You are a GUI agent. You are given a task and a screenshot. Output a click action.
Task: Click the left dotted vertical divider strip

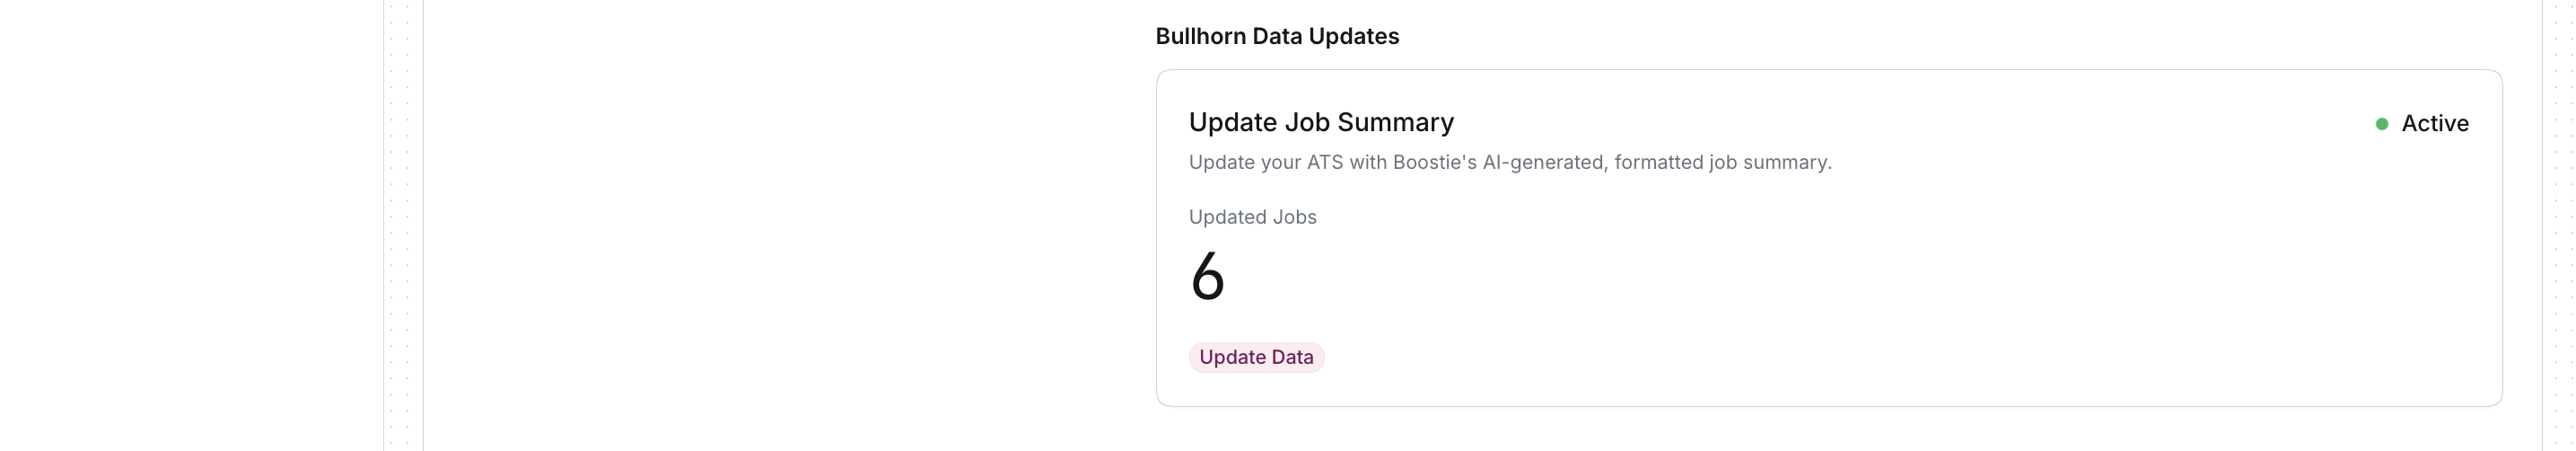click(402, 225)
